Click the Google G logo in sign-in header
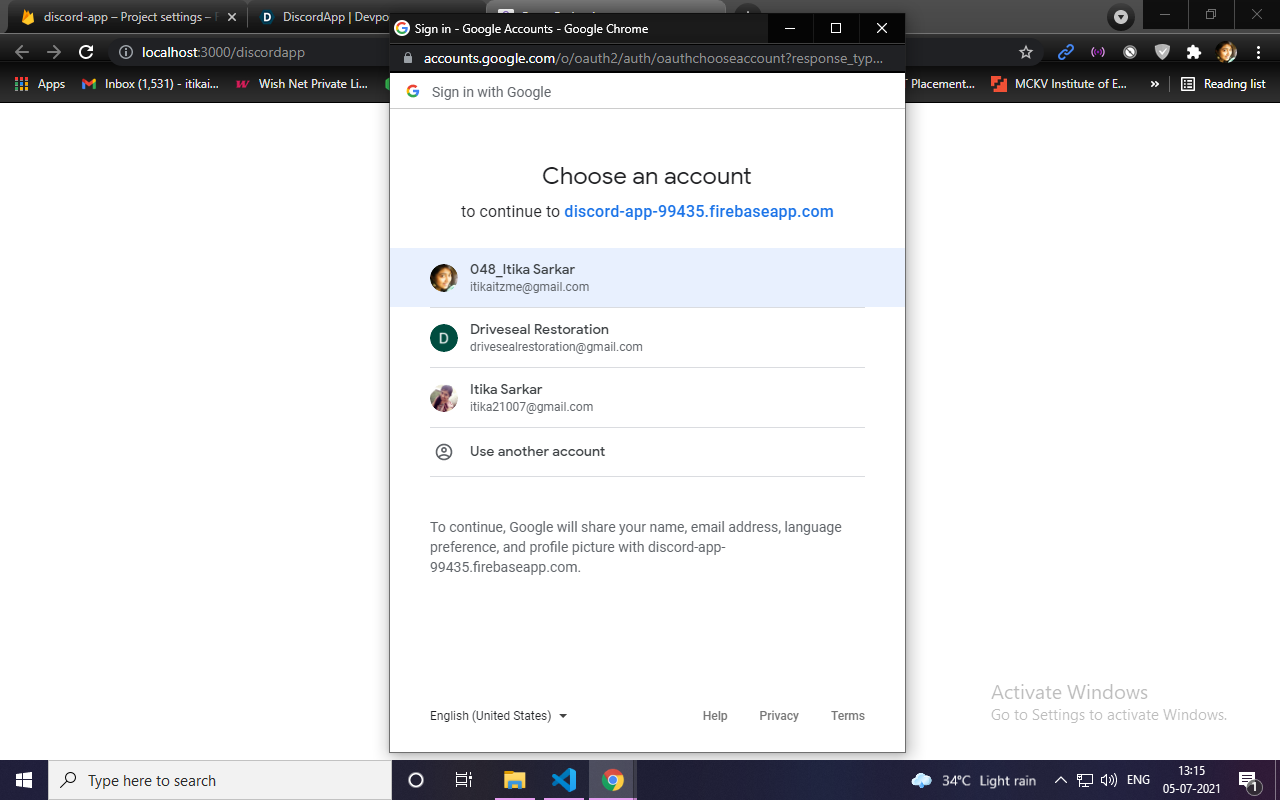Viewport: 1280px width, 800px height. pos(413,91)
